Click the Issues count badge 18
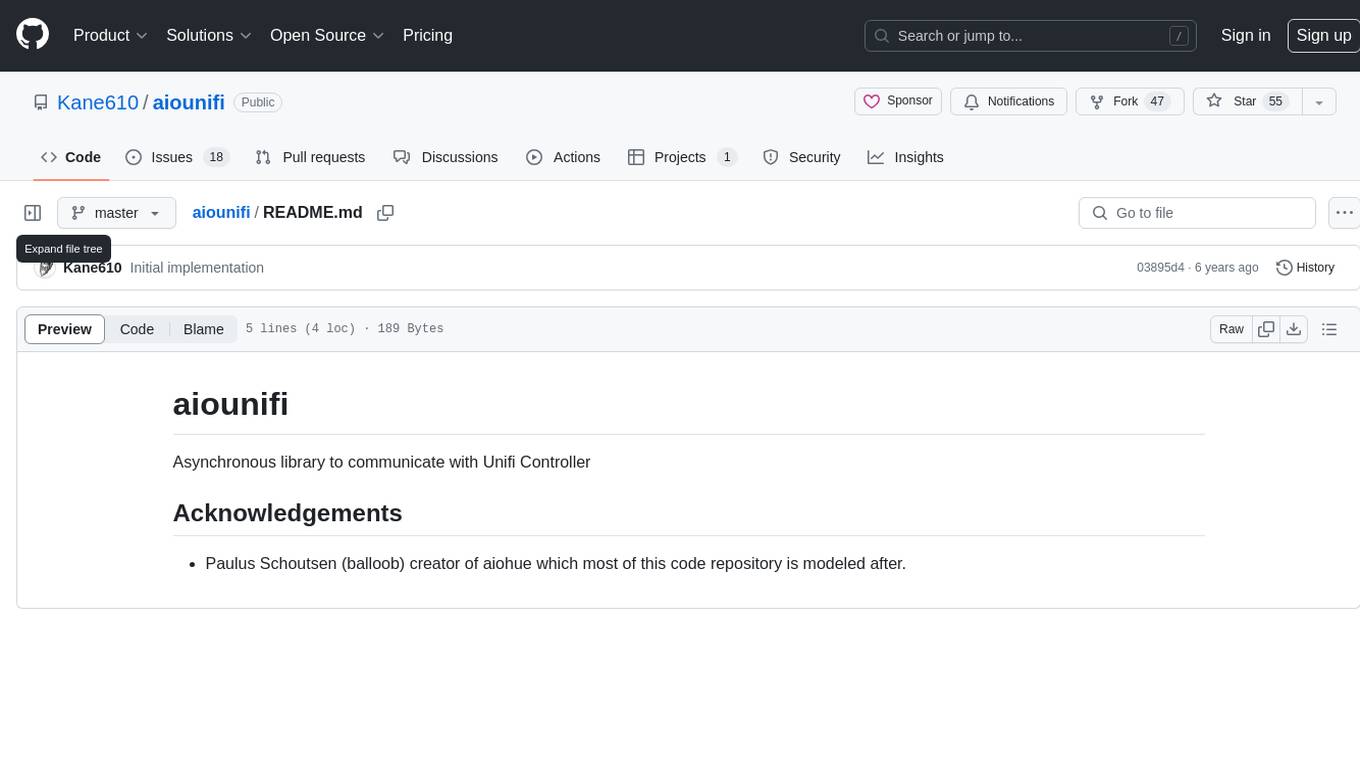The image size is (1360, 764). point(216,157)
